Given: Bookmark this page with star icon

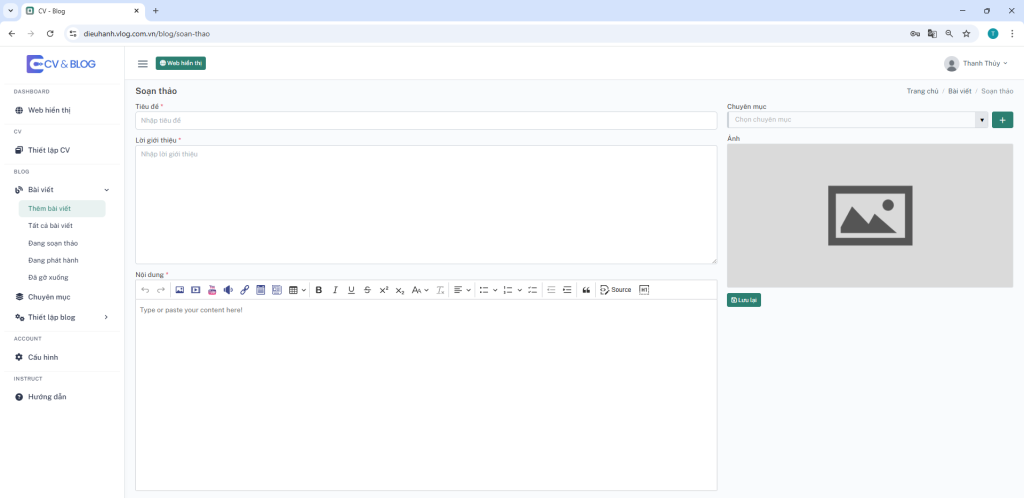Looking at the screenshot, I should click(x=967, y=33).
